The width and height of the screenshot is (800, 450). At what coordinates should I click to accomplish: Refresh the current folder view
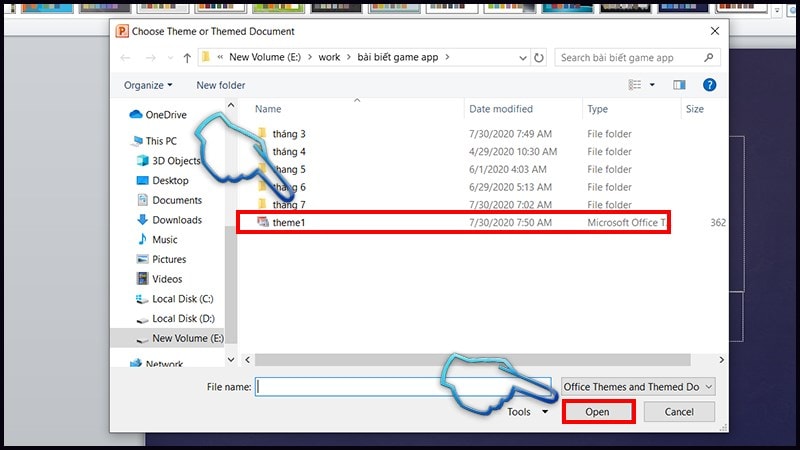539,58
